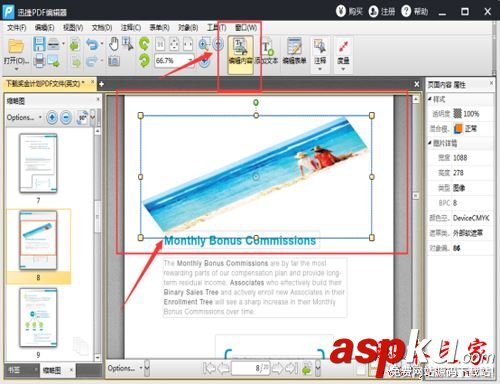Expand the 注释 tool dropdown arrow
Viewport: 500px width, 384px height.
[x=320, y=69]
